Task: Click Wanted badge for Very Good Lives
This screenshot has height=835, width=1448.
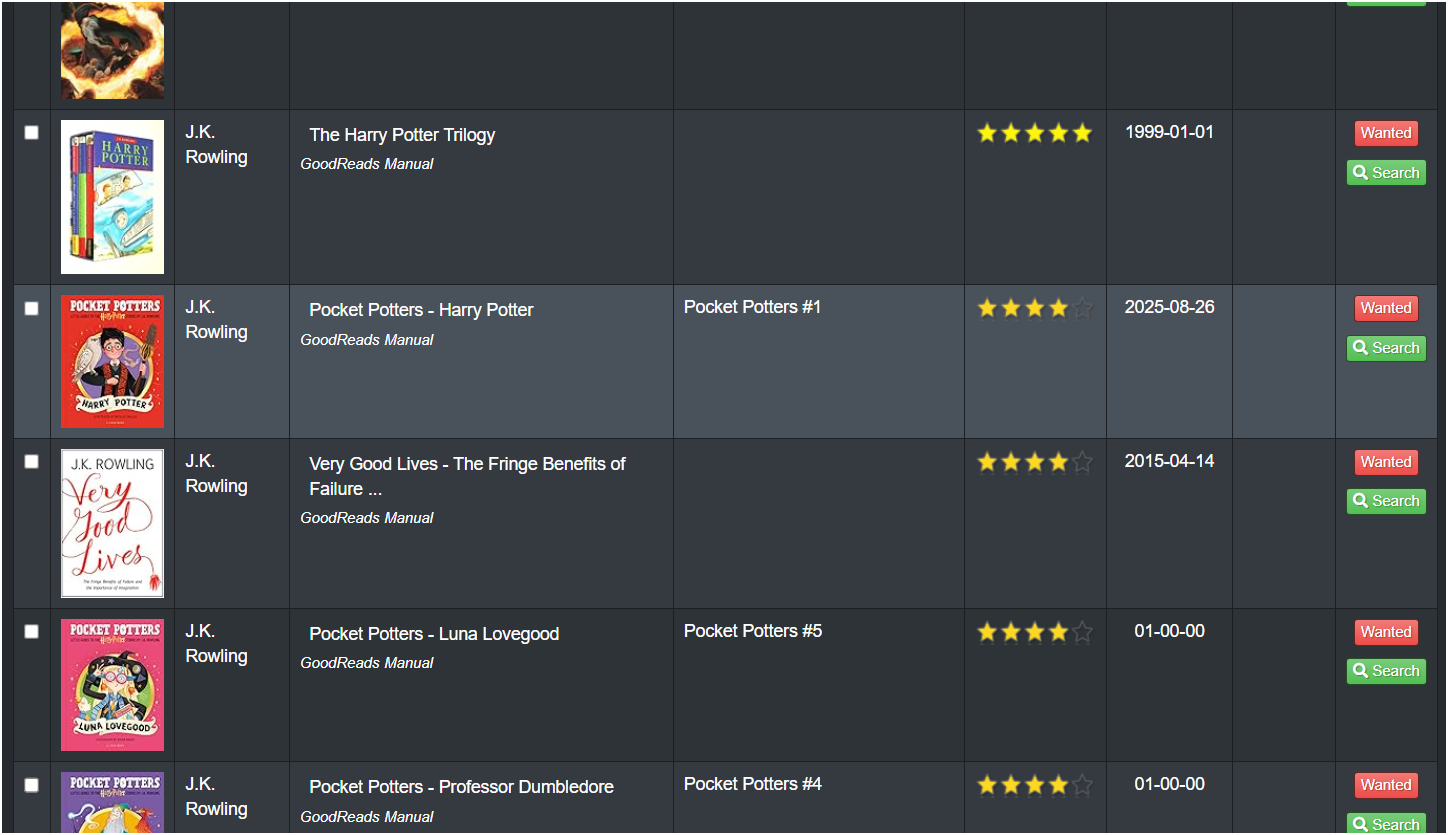Action: tap(1386, 462)
